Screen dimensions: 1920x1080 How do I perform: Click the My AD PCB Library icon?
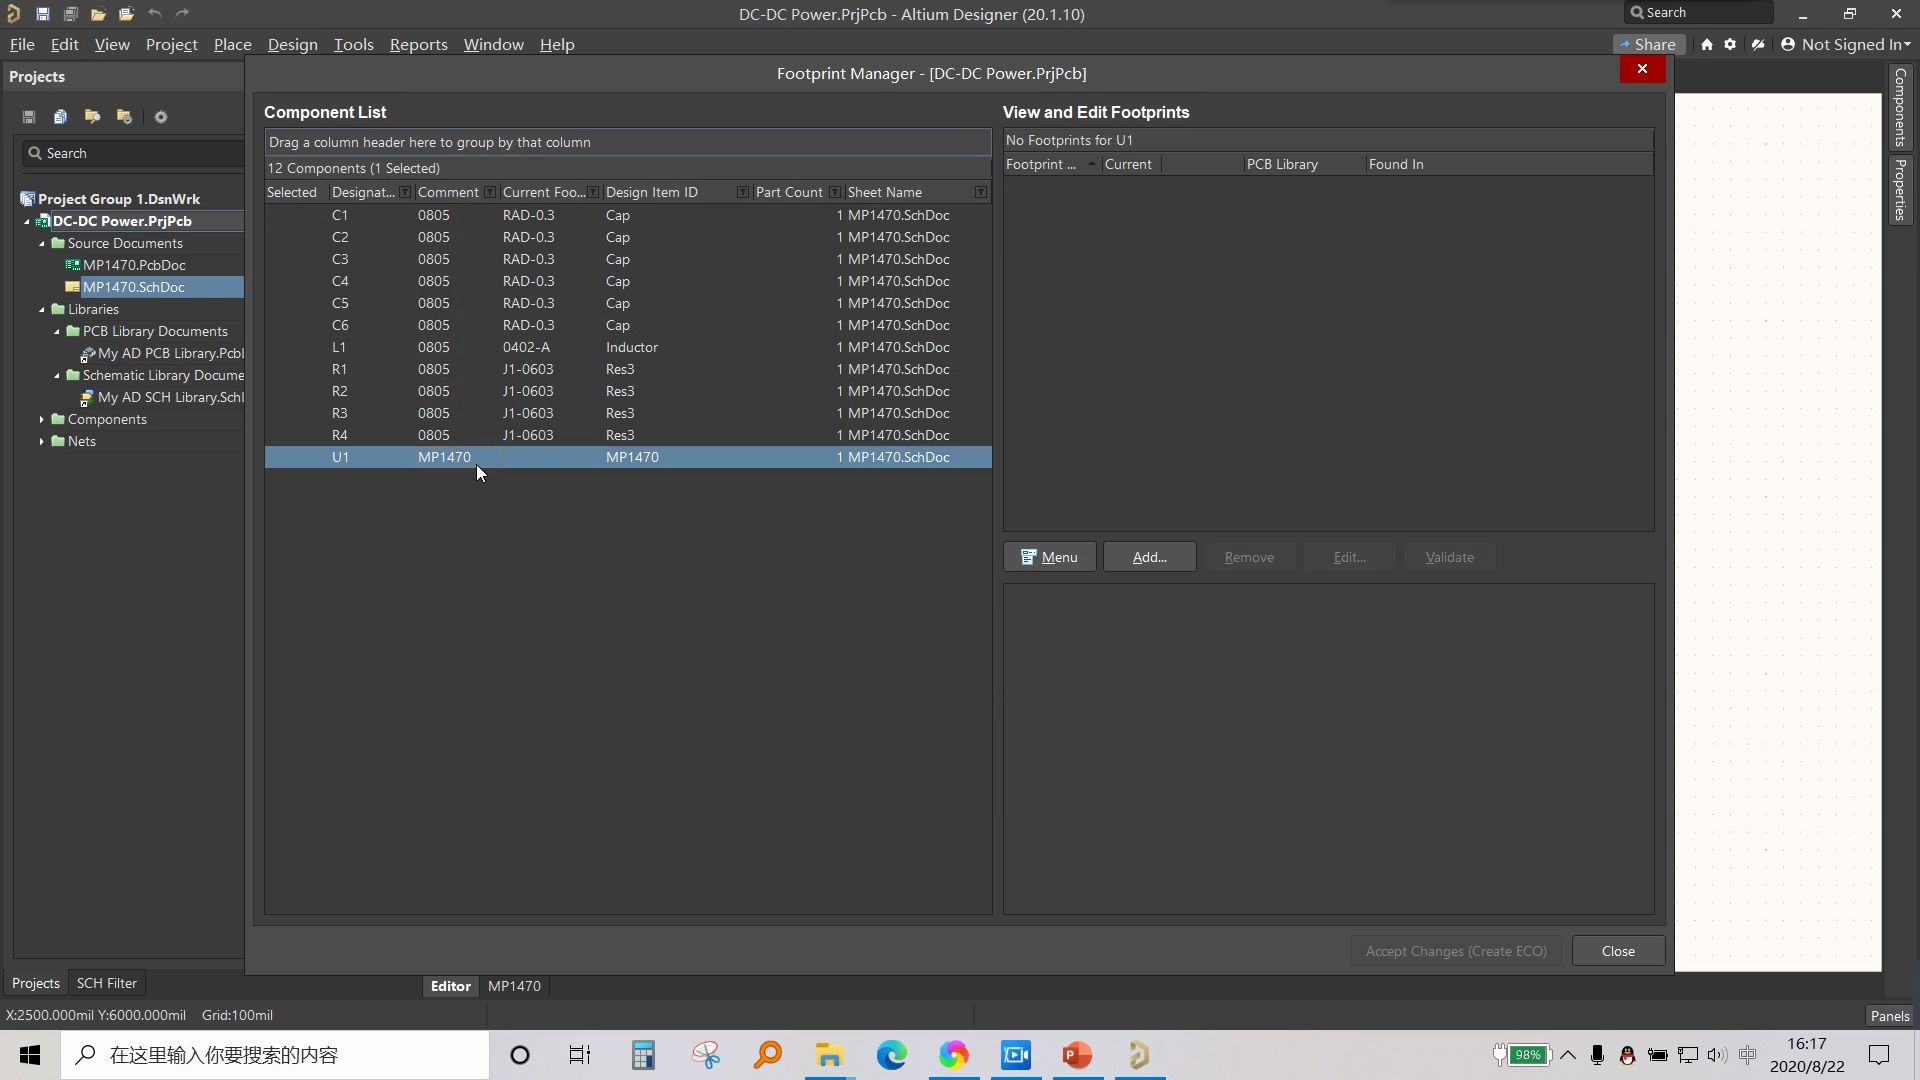pyautogui.click(x=88, y=353)
